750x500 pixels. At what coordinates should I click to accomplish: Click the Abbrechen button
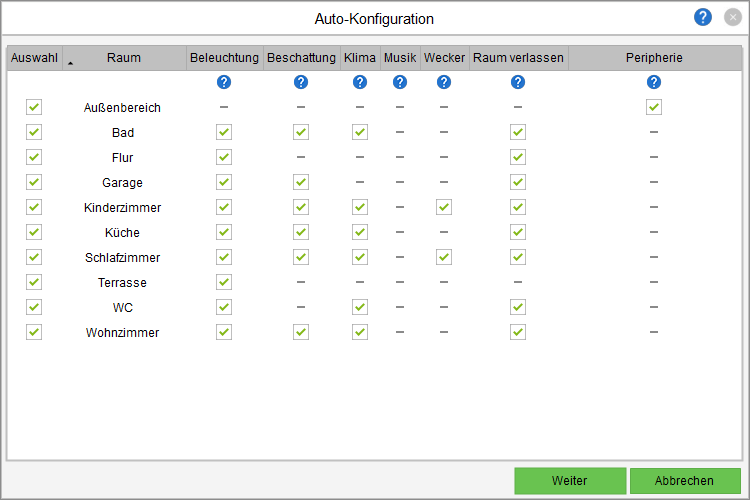click(x=685, y=481)
